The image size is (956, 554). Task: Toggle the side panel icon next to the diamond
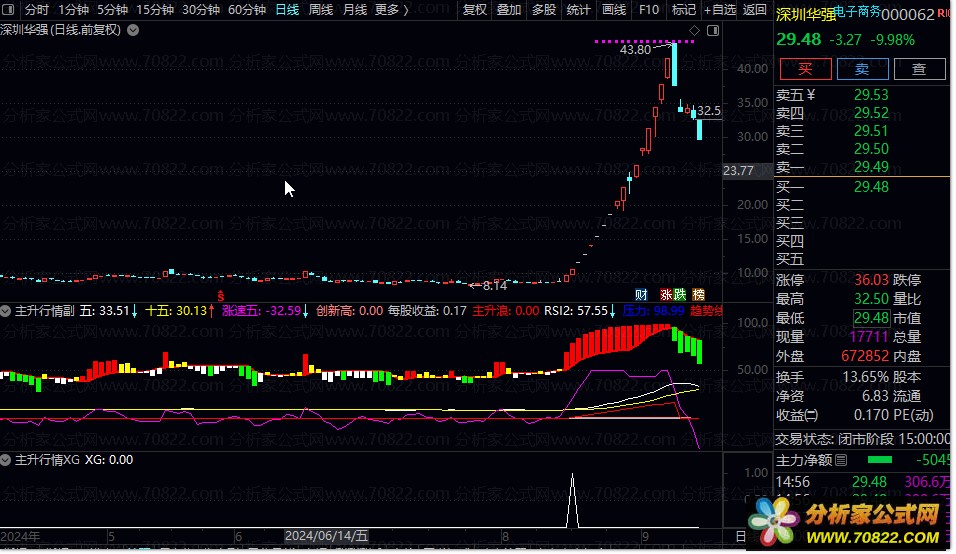coord(713,30)
